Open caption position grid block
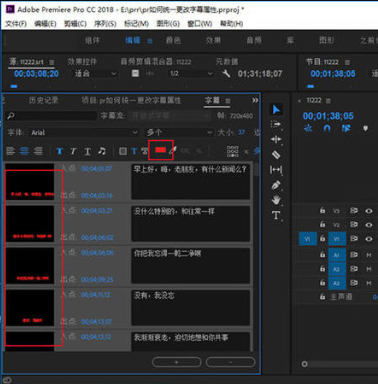 [x=232, y=151]
